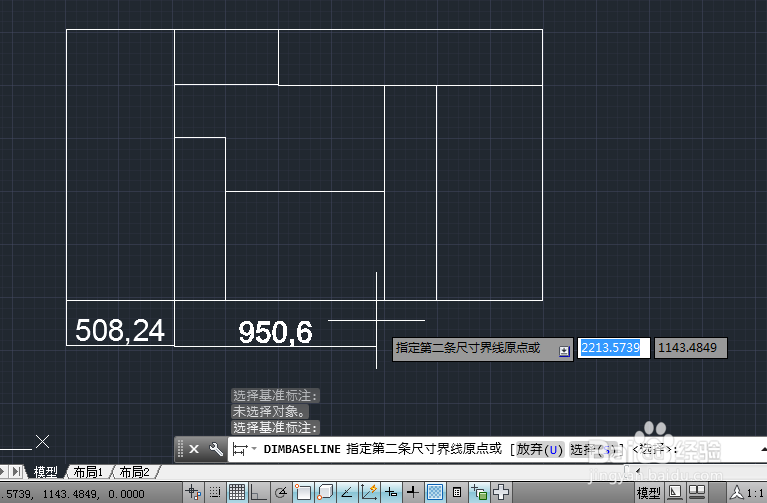Click the coordinates readout in status bar
Viewport: 767px width, 503px height.
coord(73,494)
